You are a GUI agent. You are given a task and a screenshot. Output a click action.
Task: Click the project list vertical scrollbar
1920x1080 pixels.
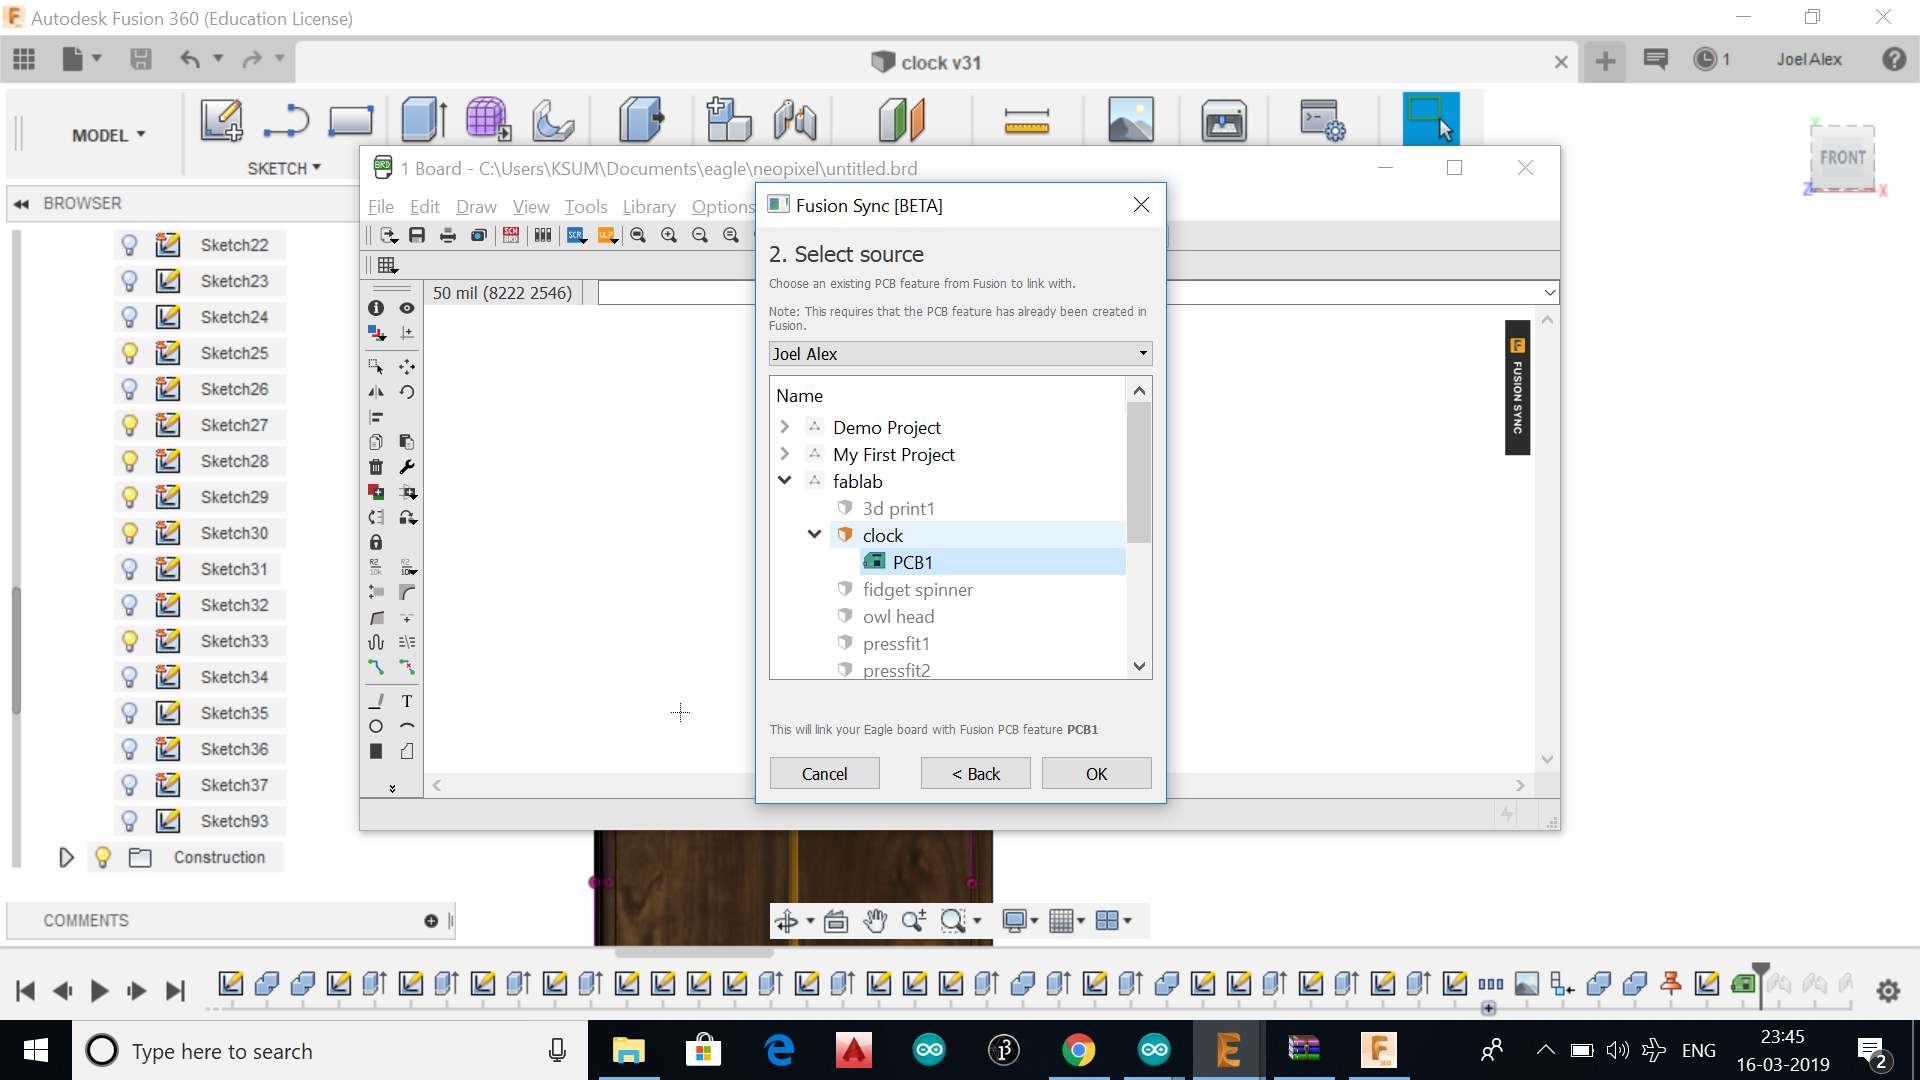pos(1139,472)
